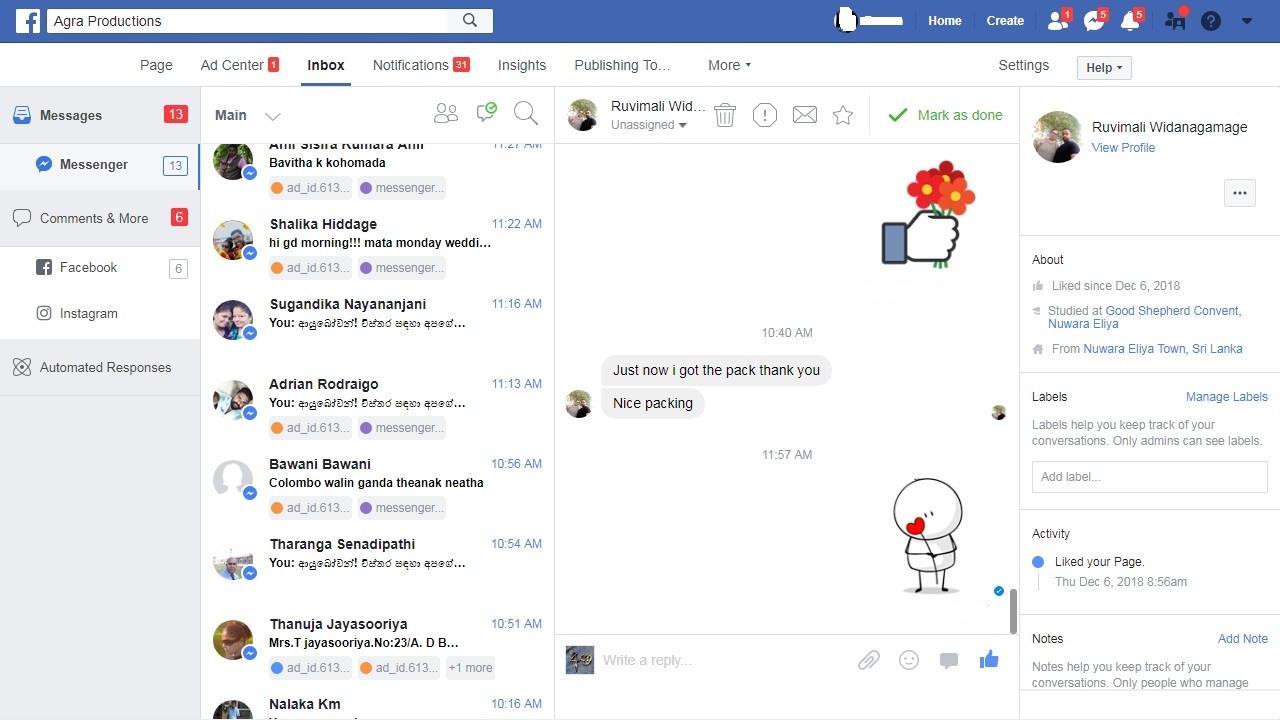Select Messenger in left sidebar

point(100,165)
